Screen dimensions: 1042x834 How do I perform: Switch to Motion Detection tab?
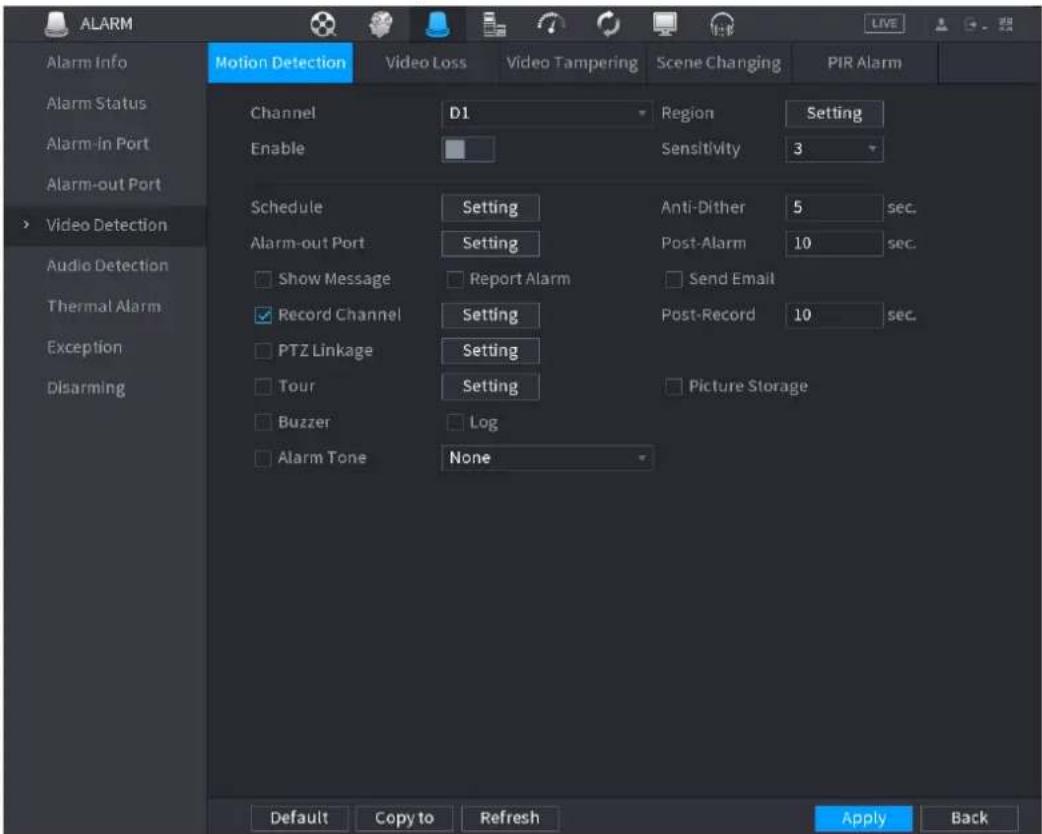pyautogui.click(x=280, y=62)
